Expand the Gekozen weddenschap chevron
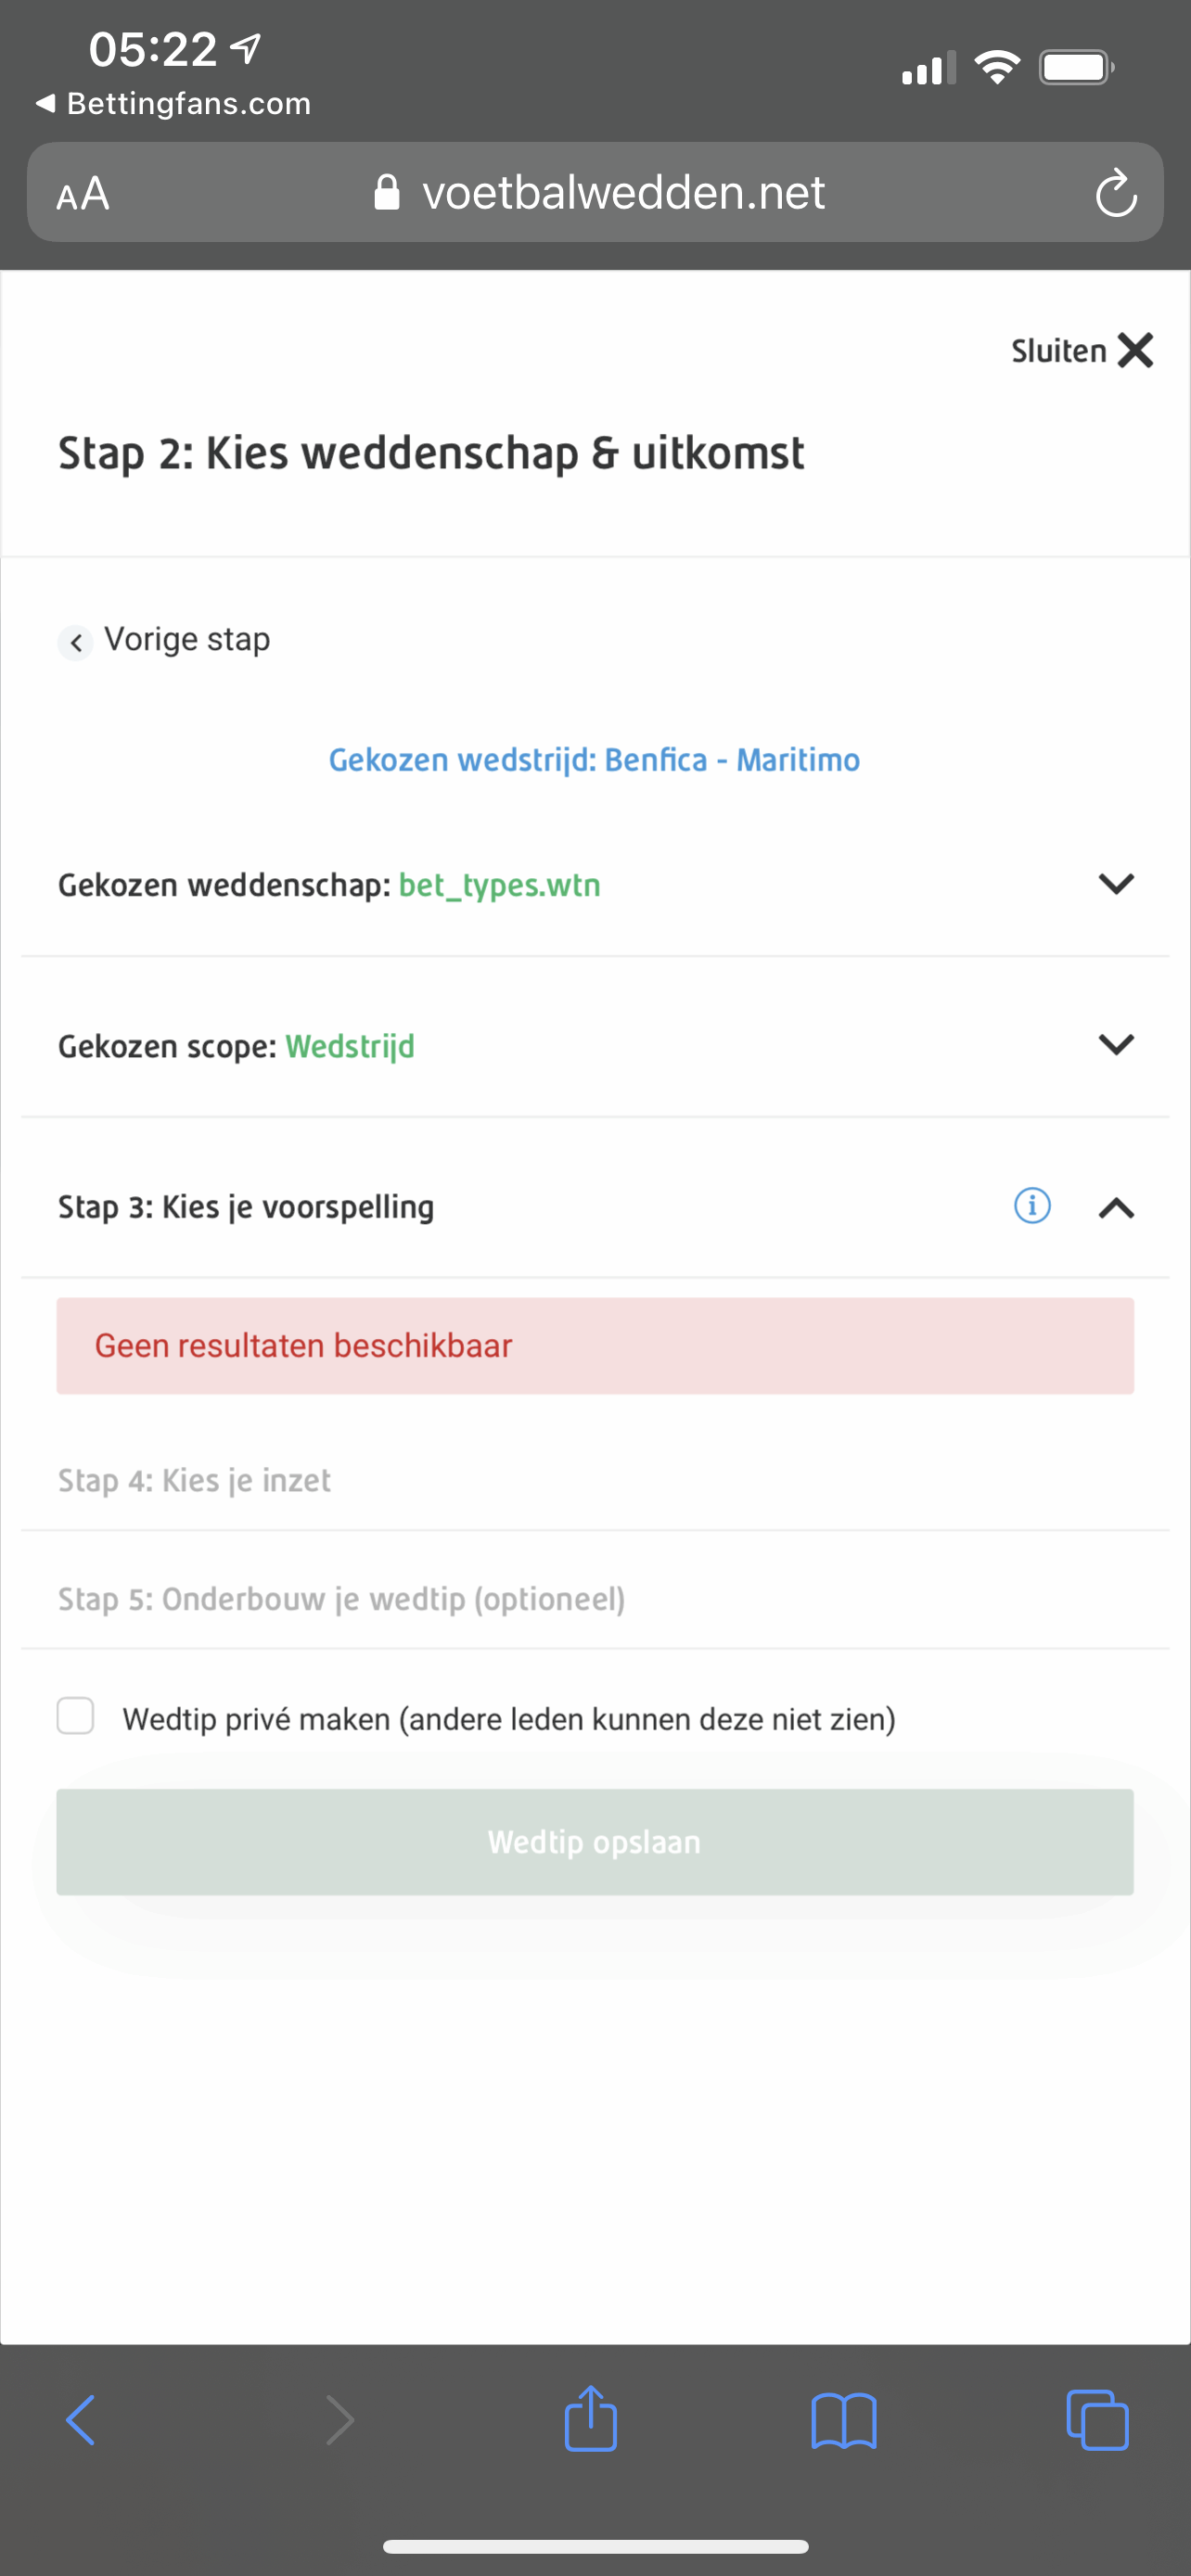Screen dimensions: 1191x2576 [x=1116, y=884]
